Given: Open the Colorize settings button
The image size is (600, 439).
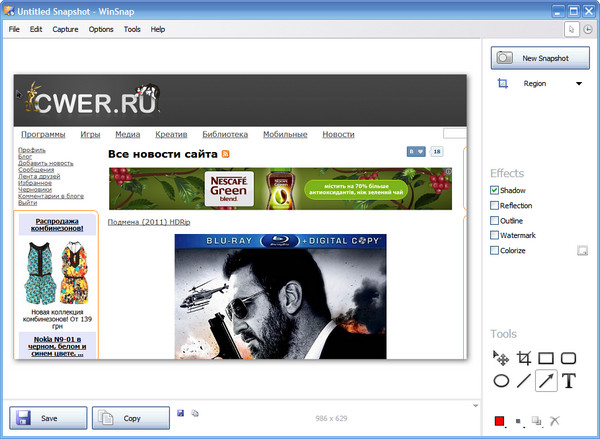Looking at the screenshot, I should (581, 250).
